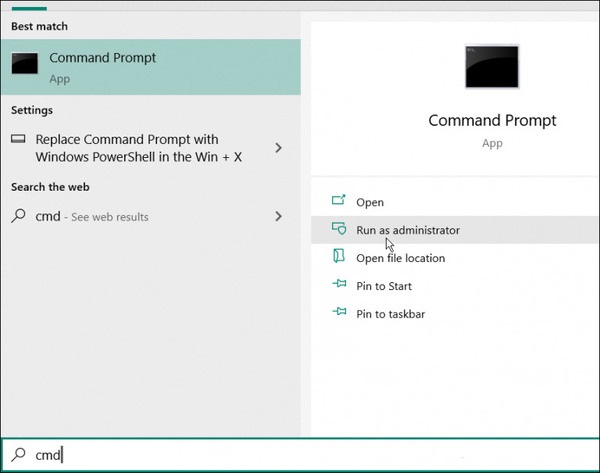The height and width of the screenshot is (473, 600).
Task: Click the Settings result monitor icon
Action: 18,139
